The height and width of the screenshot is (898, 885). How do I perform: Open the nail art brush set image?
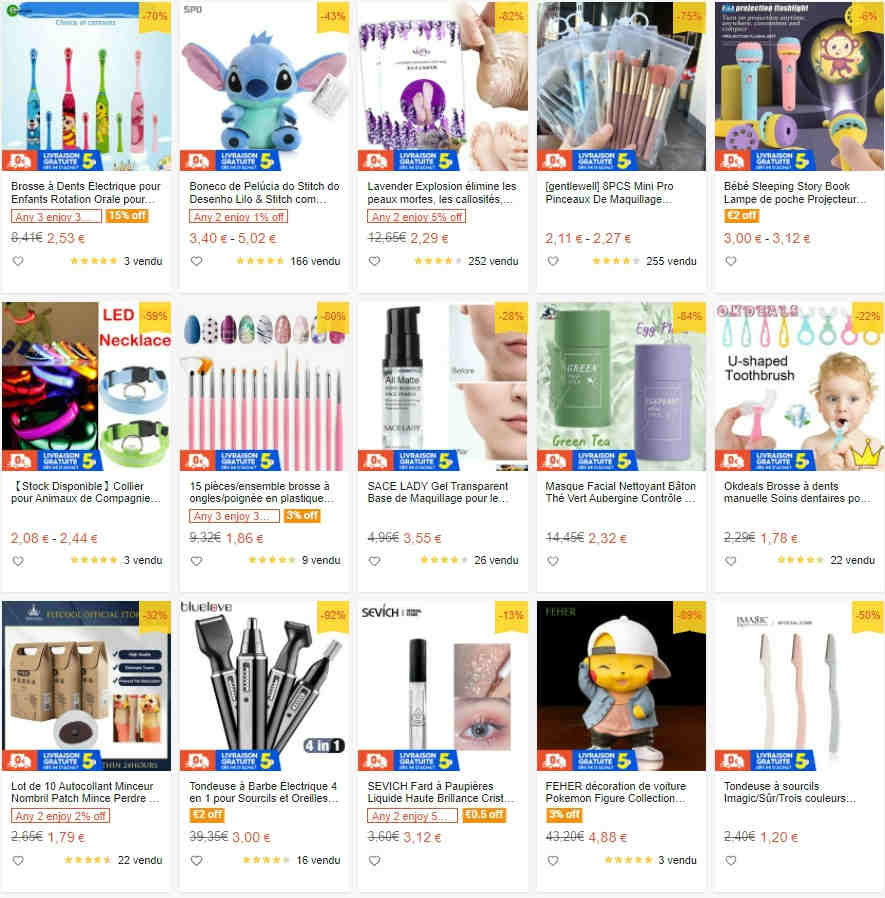click(264, 386)
